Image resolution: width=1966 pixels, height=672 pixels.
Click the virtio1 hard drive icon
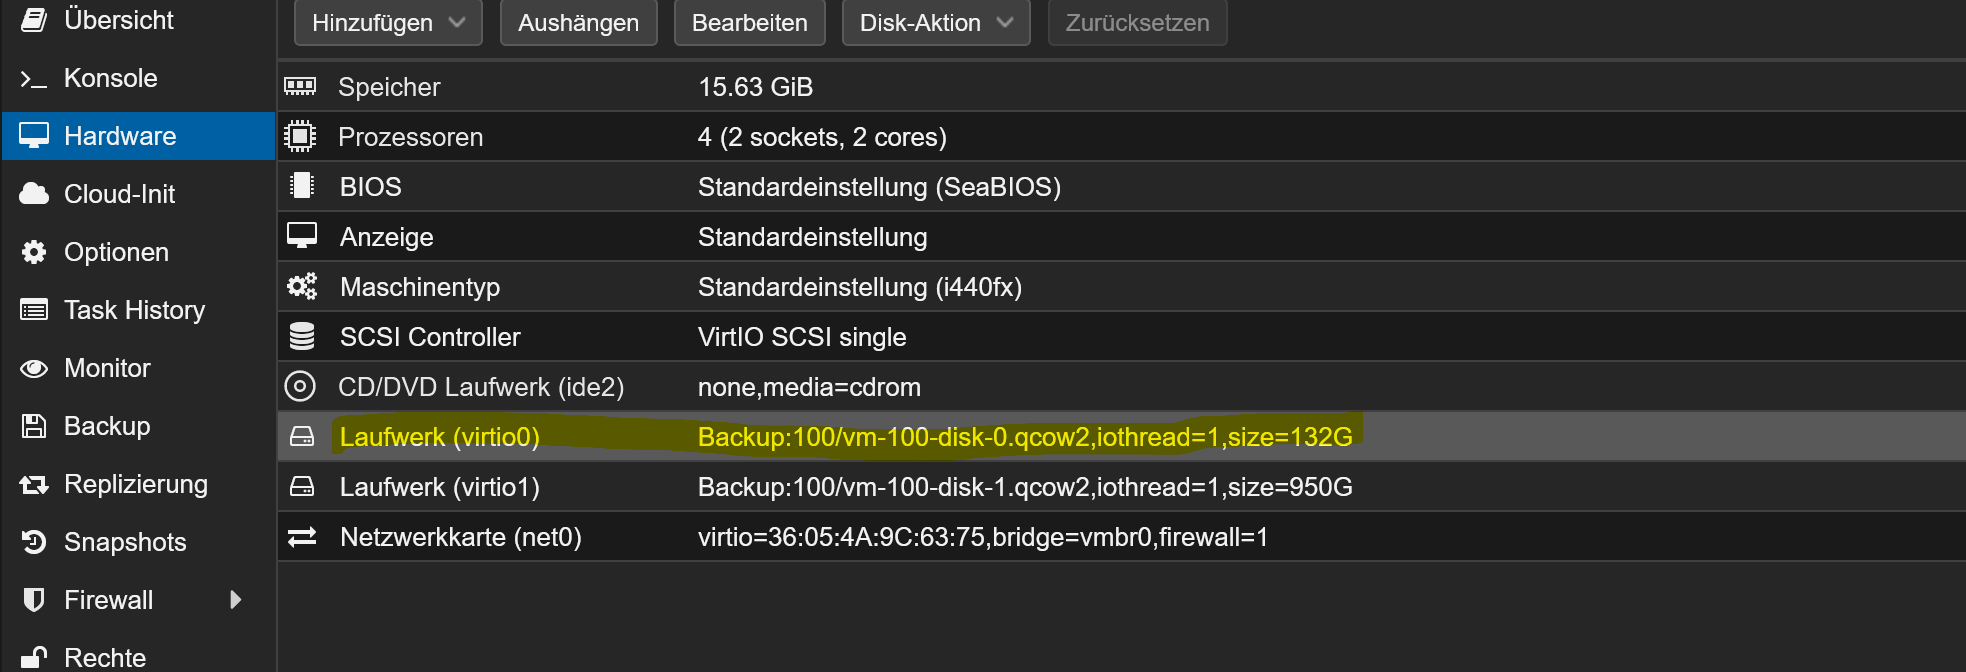301,487
